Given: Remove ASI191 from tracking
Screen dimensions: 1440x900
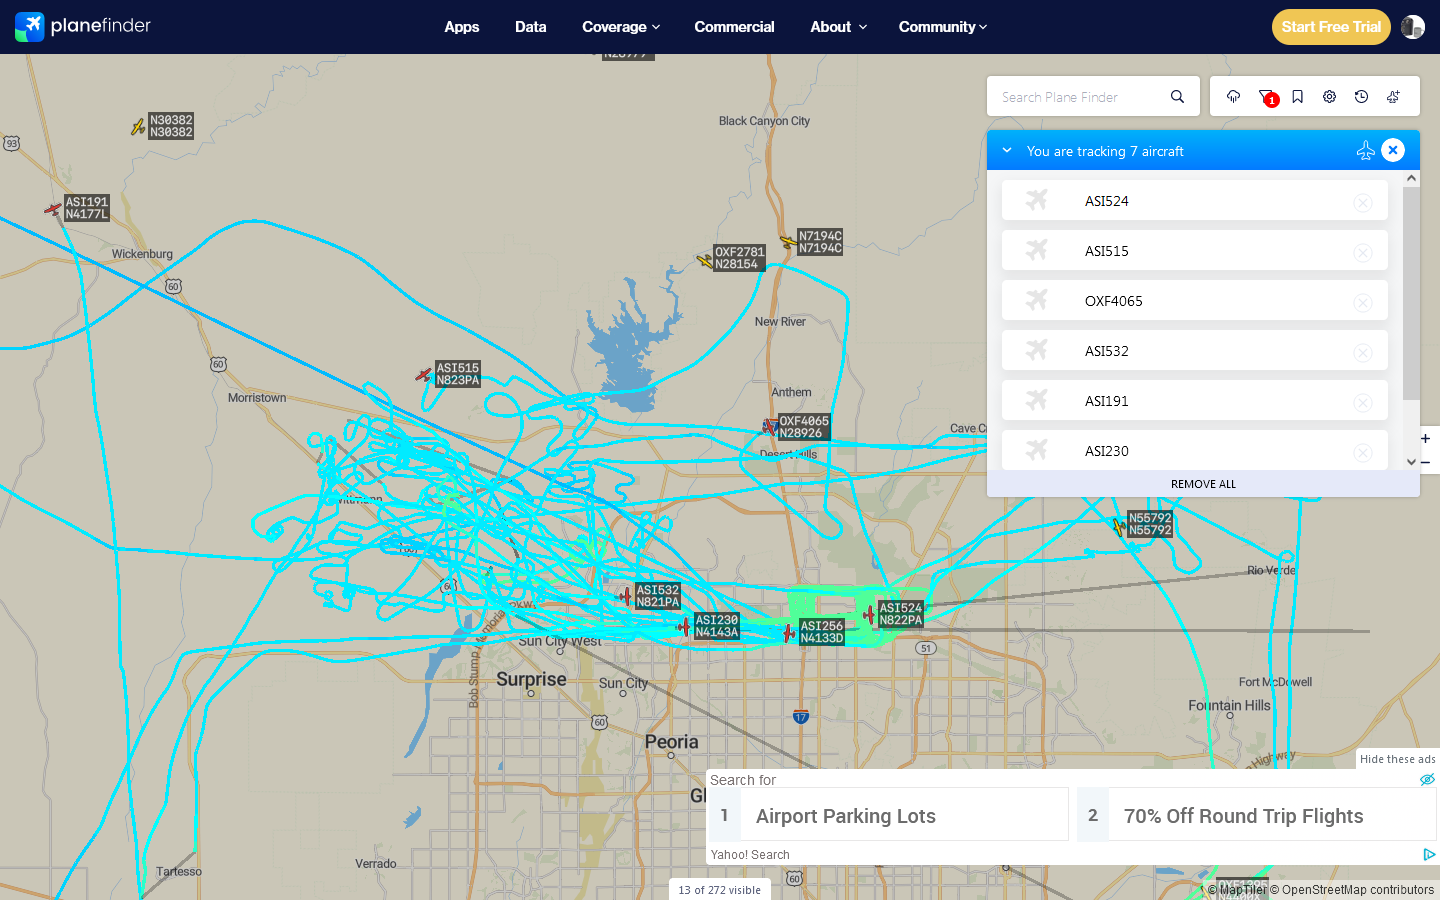Looking at the screenshot, I should pyautogui.click(x=1363, y=403).
